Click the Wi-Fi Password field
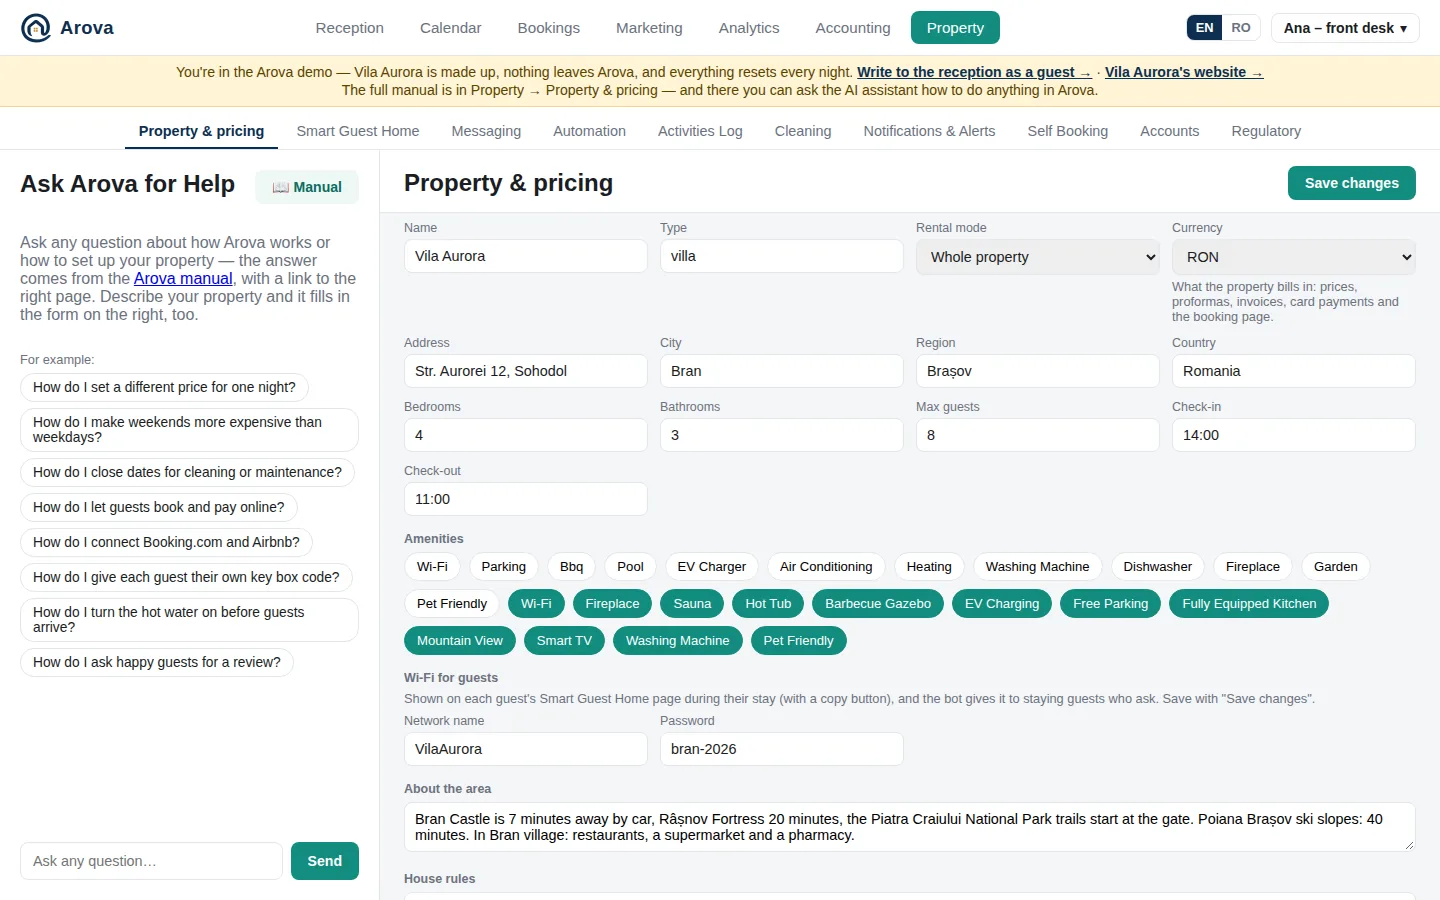1440x900 pixels. [782, 749]
